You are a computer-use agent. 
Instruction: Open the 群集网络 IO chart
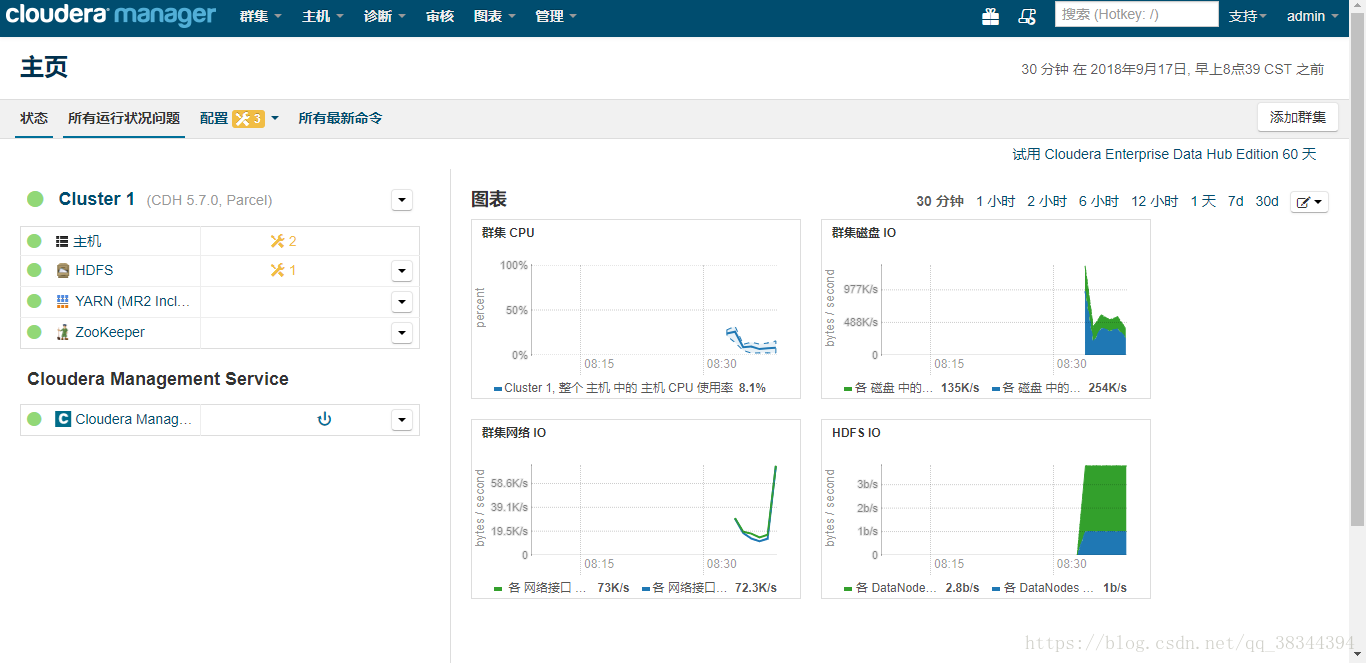pyautogui.click(x=636, y=509)
